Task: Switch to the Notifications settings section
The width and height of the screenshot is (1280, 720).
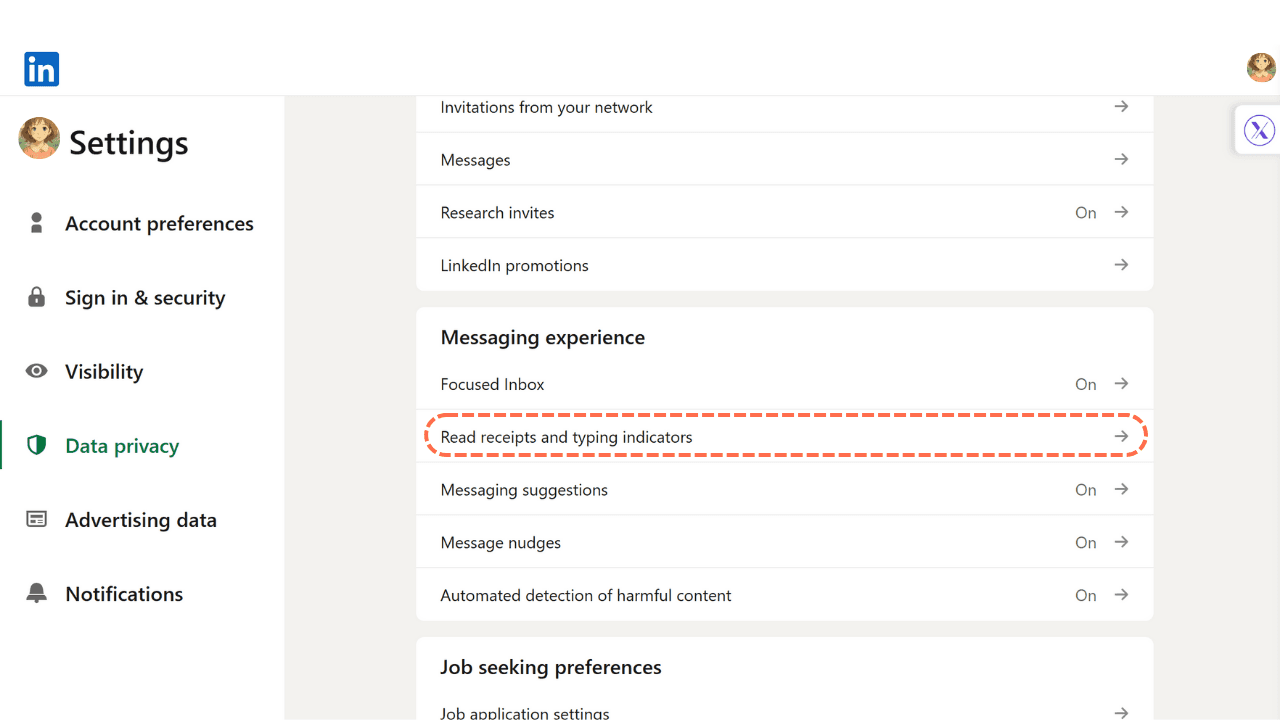Action: coord(124,593)
